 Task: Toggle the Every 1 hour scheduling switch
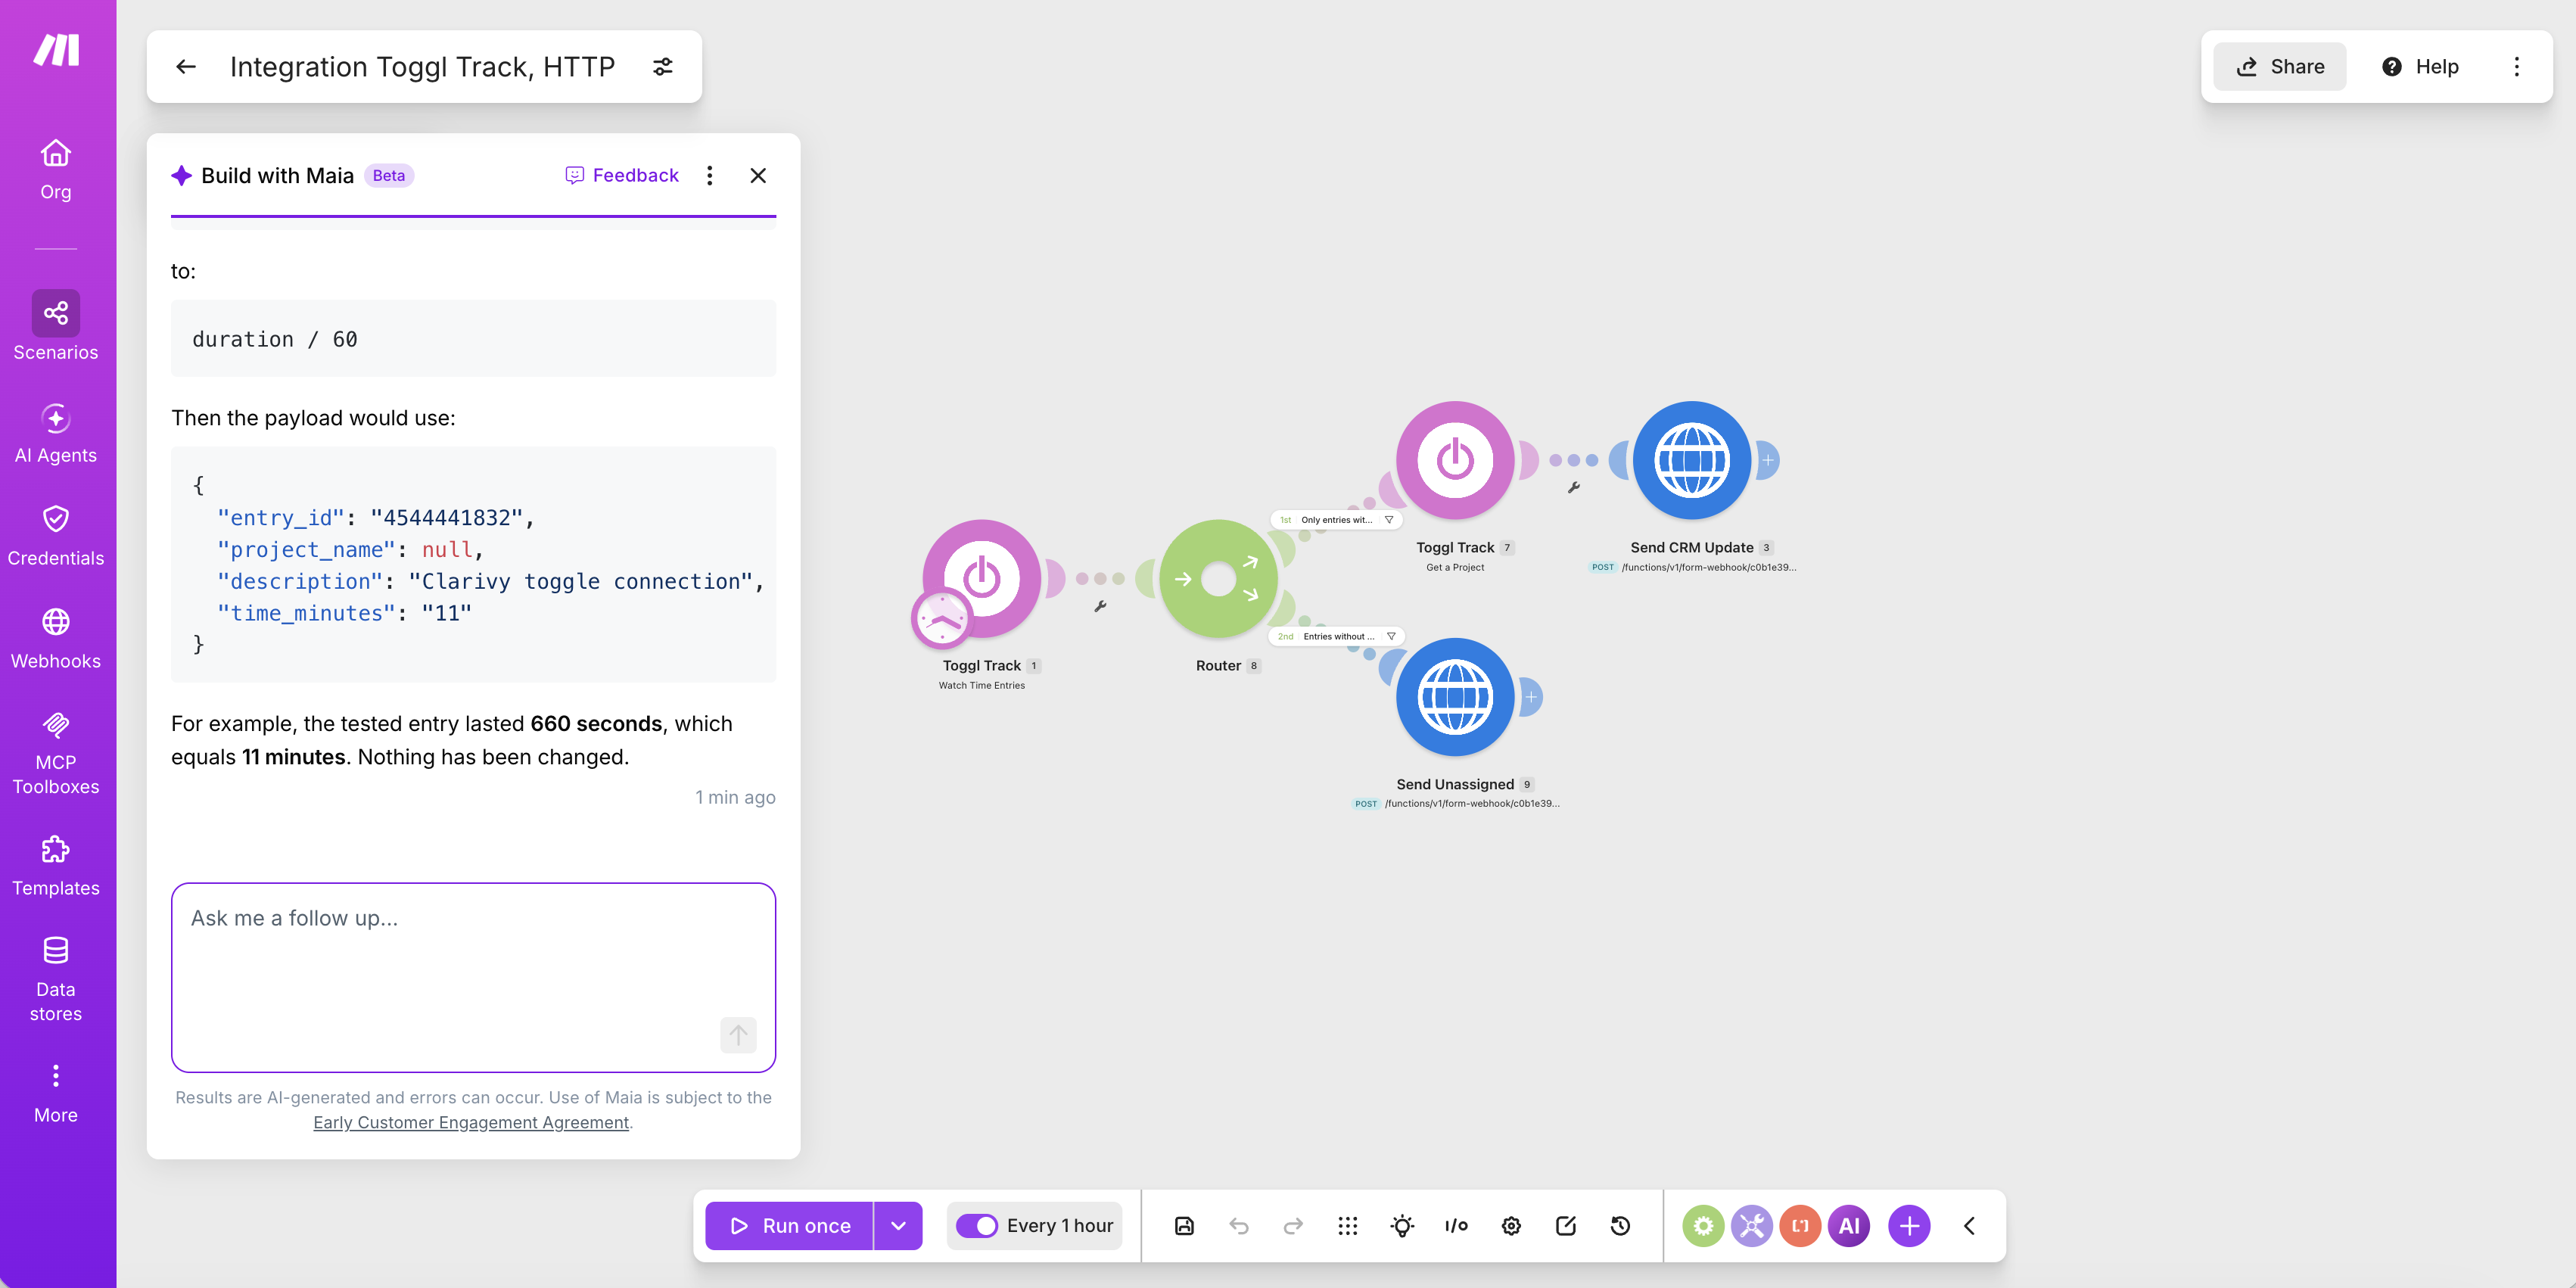(976, 1225)
